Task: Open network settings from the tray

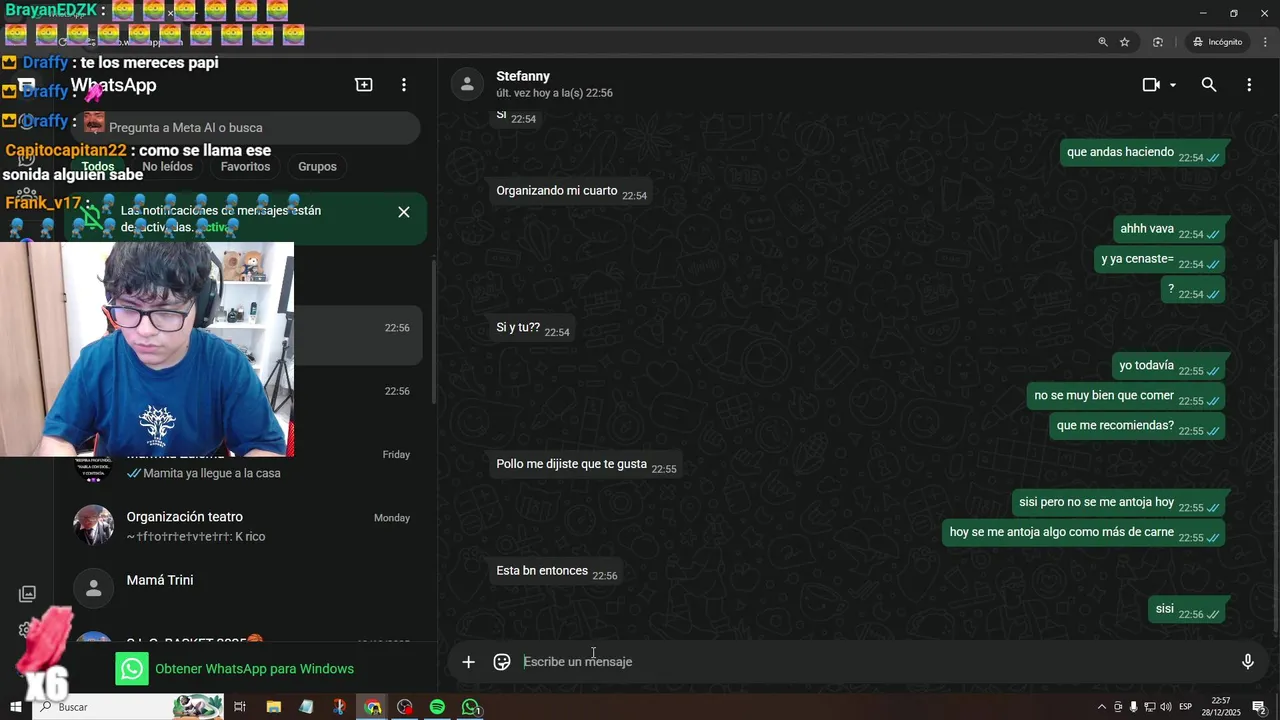Action: pos(1150,707)
